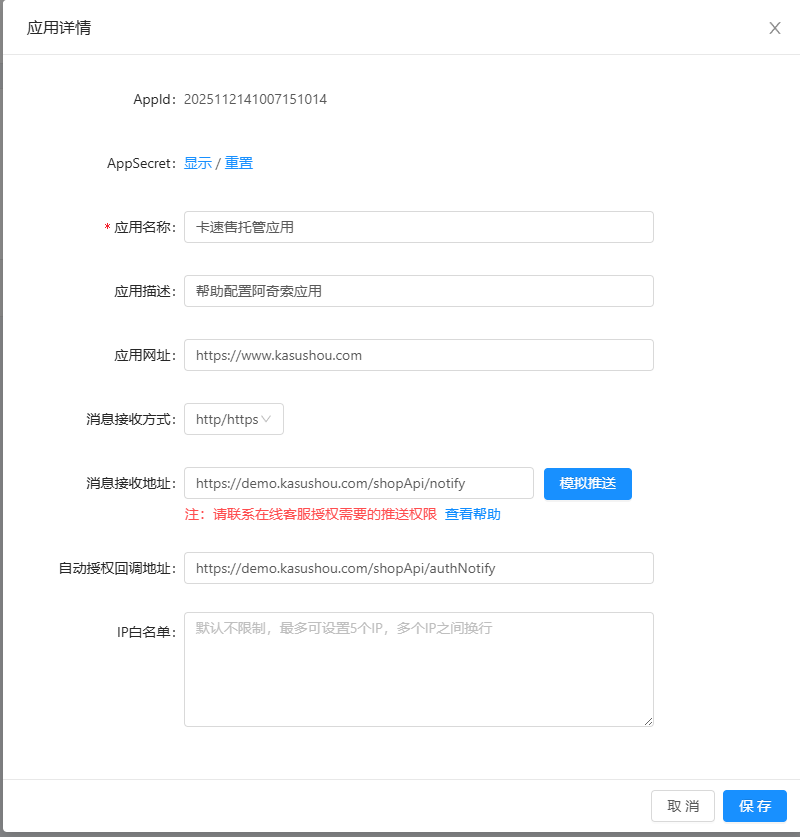Save changes with the 保存 button
This screenshot has width=800, height=837.
coord(754,806)
